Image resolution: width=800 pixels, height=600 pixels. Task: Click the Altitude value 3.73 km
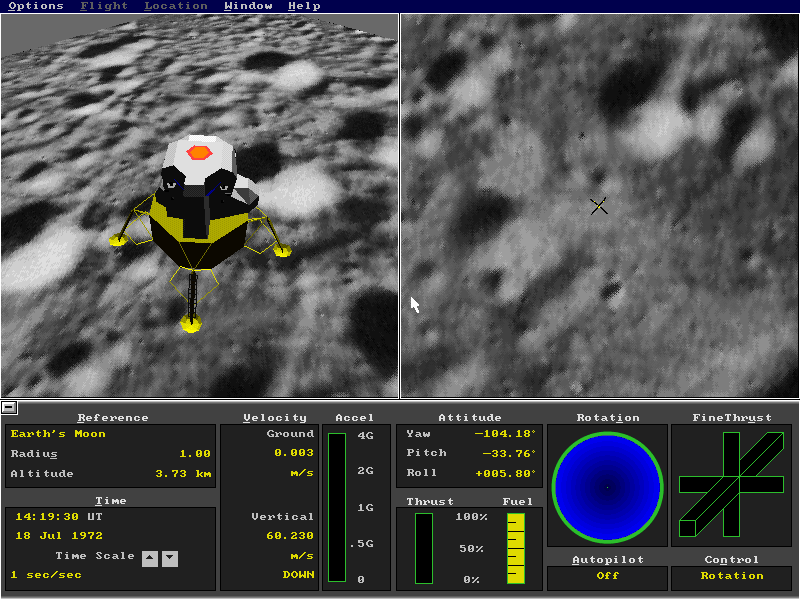(183, 473)
